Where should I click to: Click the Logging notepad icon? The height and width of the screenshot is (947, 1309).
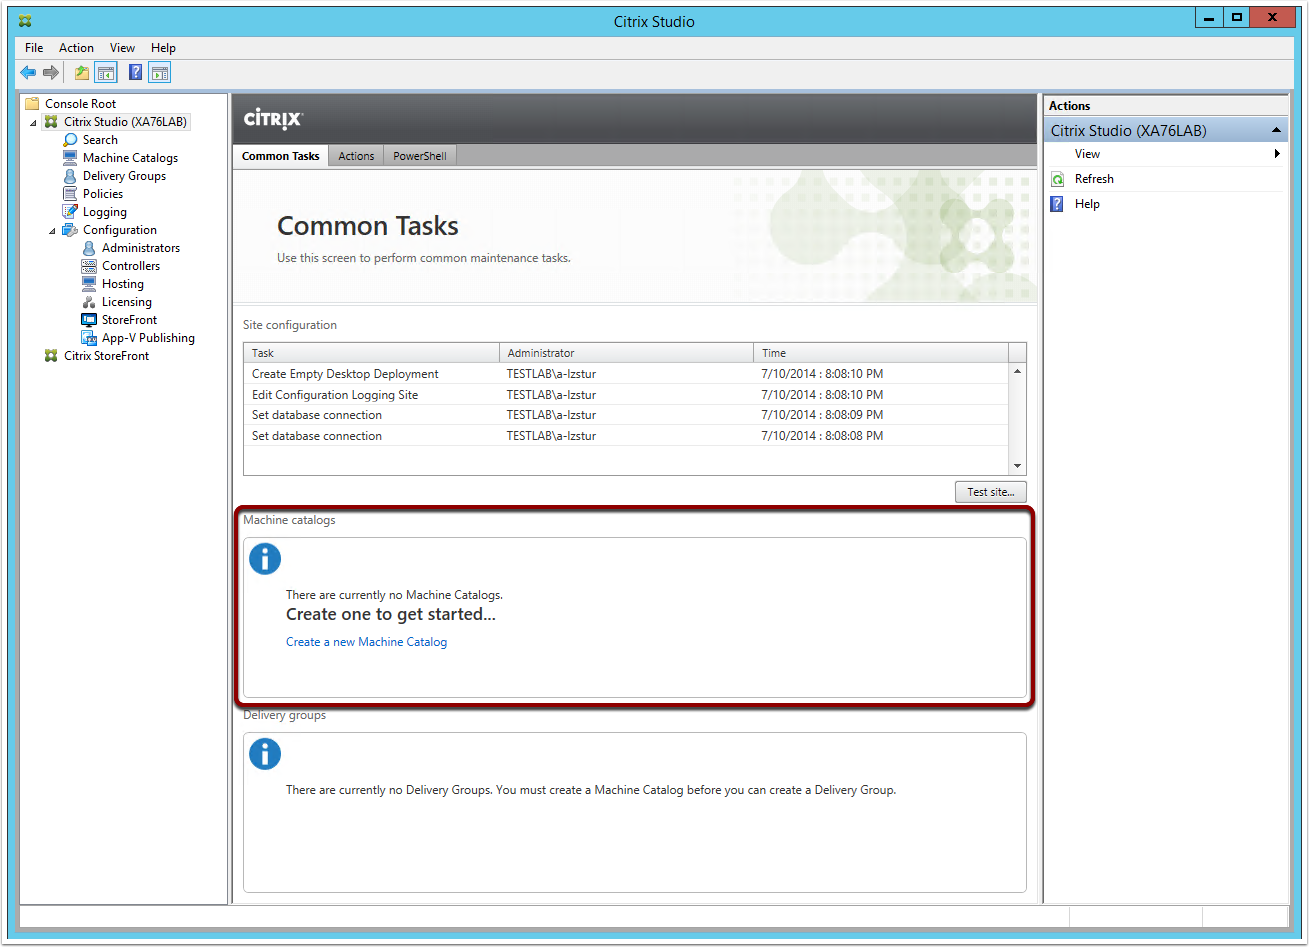[70, 212]
